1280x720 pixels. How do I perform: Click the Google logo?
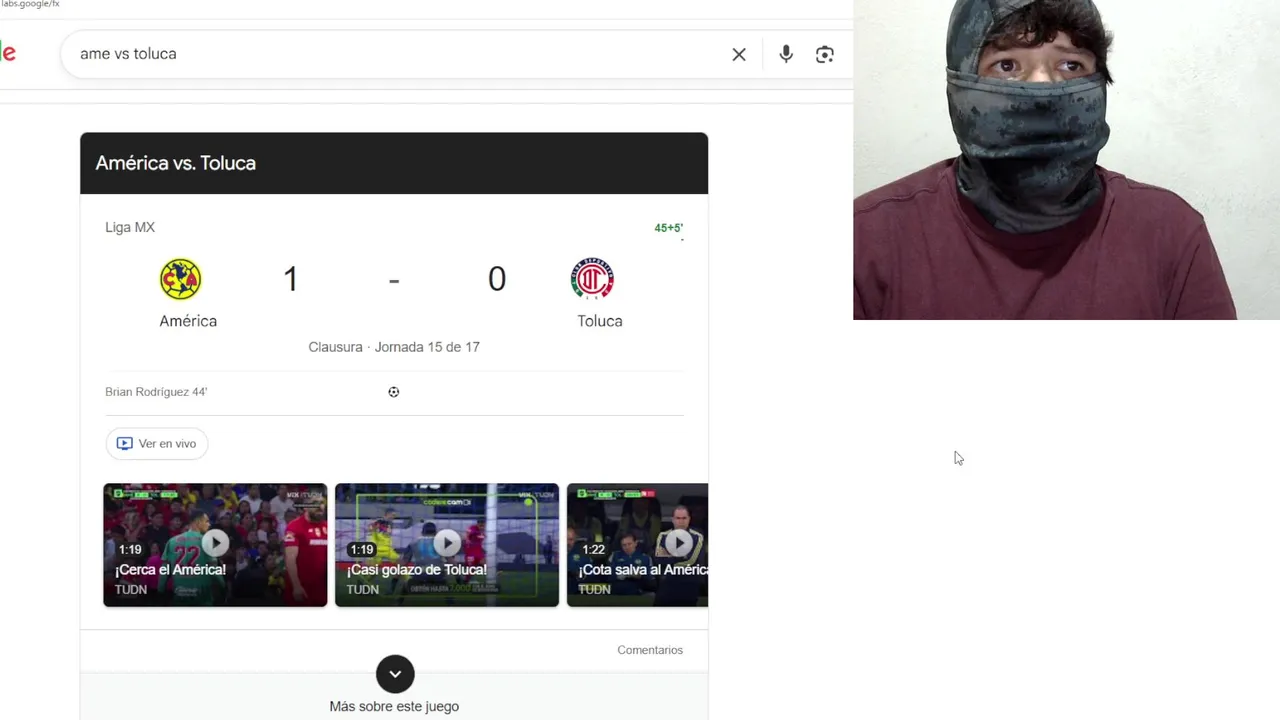coord(8,53)
